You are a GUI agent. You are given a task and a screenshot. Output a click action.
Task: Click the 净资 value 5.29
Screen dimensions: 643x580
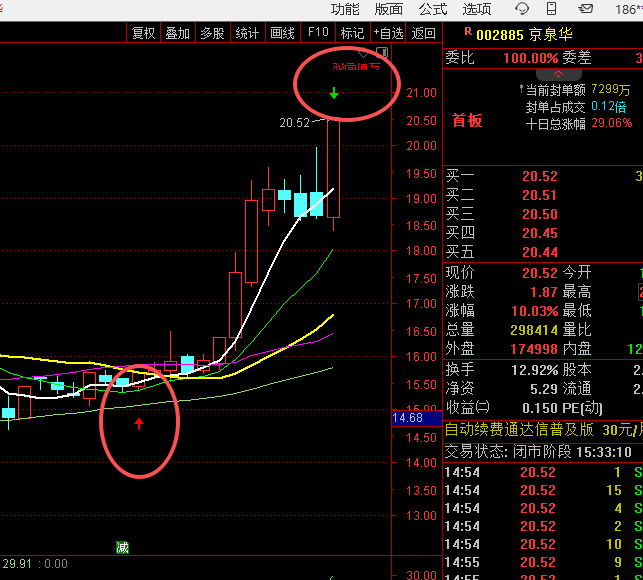(x=543, y=389)
